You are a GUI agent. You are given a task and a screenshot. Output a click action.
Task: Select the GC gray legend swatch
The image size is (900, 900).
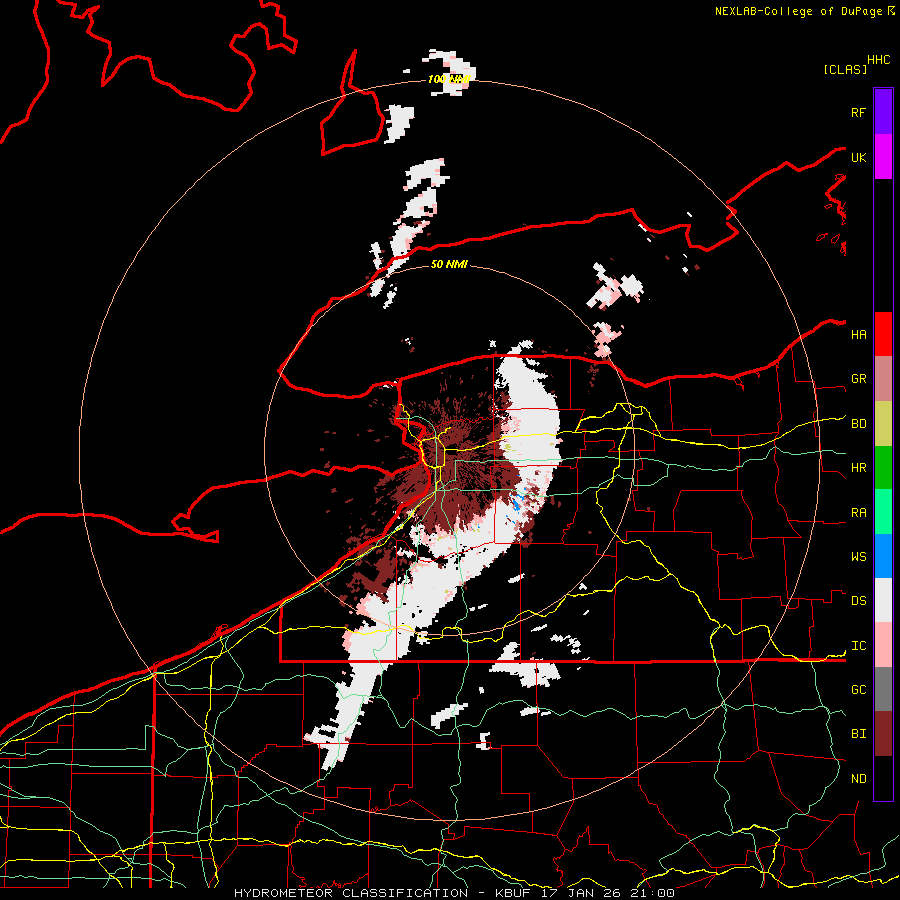[x=883, y=689]
